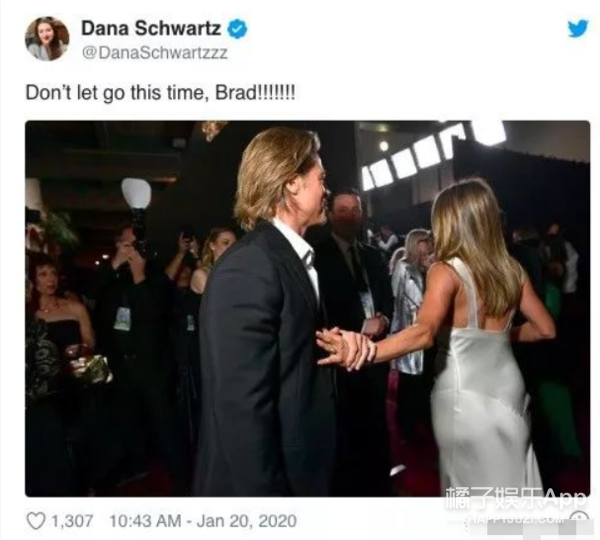Click the bright ceiling lights in the photo
Image resolution: width=600 pixels, height=540 pixels.
pyautogui.click(x=432, y=155)
